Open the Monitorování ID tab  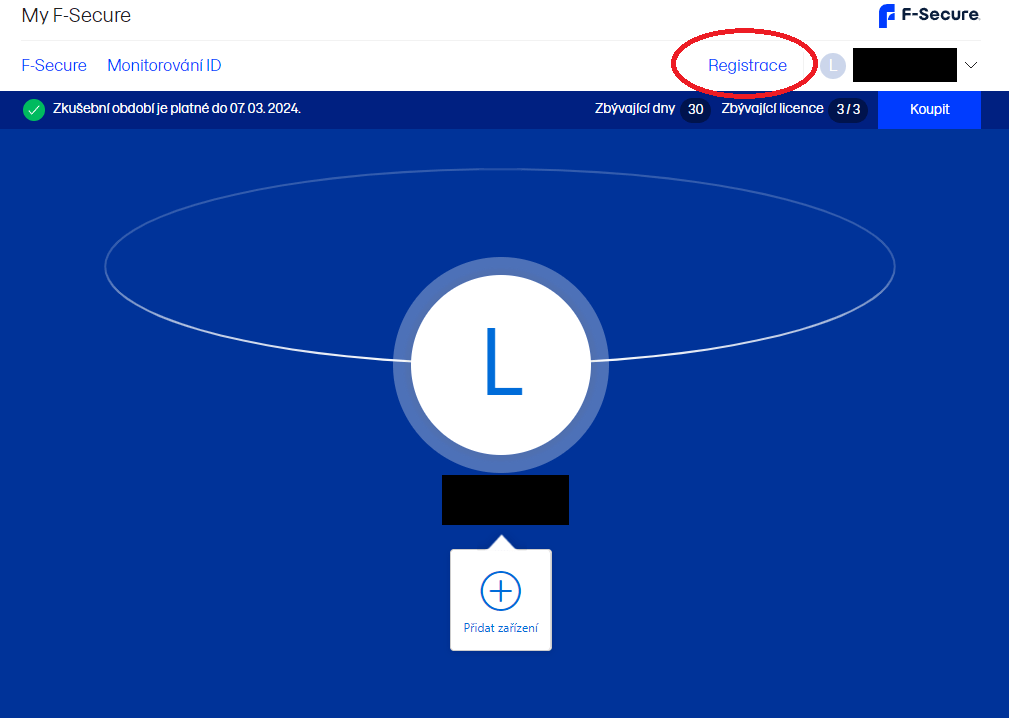tap(164, 66)
